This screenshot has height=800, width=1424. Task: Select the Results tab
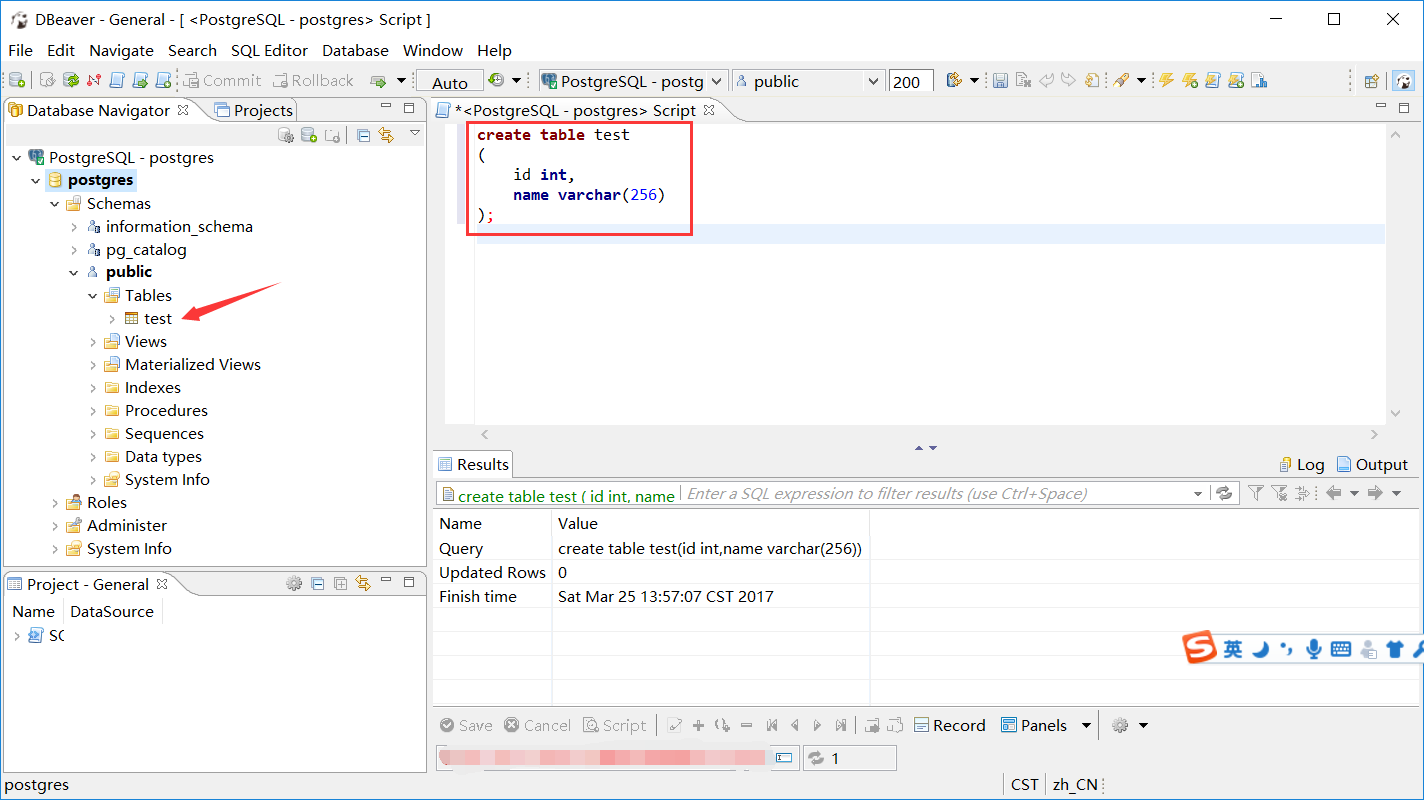(474, 464)
